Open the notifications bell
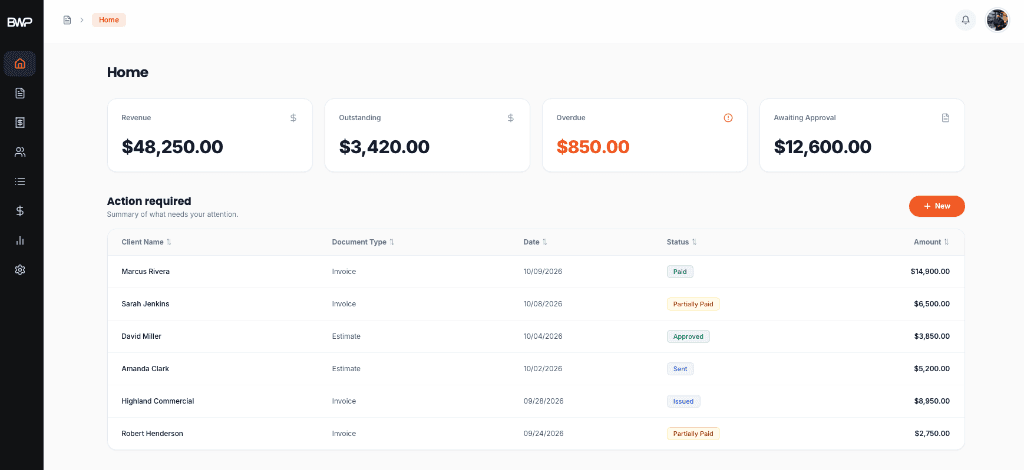The height and width of the screenshot is (470, 1024). tap(965, 20)
